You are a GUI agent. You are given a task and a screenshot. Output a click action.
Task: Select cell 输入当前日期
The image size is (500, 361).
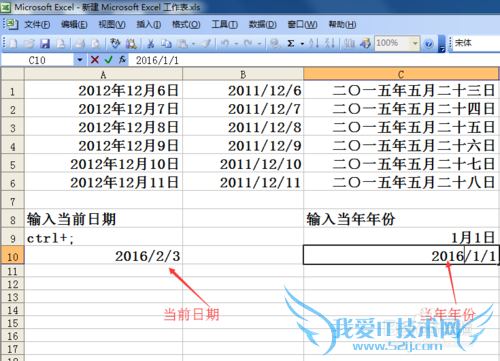[103, 219]
